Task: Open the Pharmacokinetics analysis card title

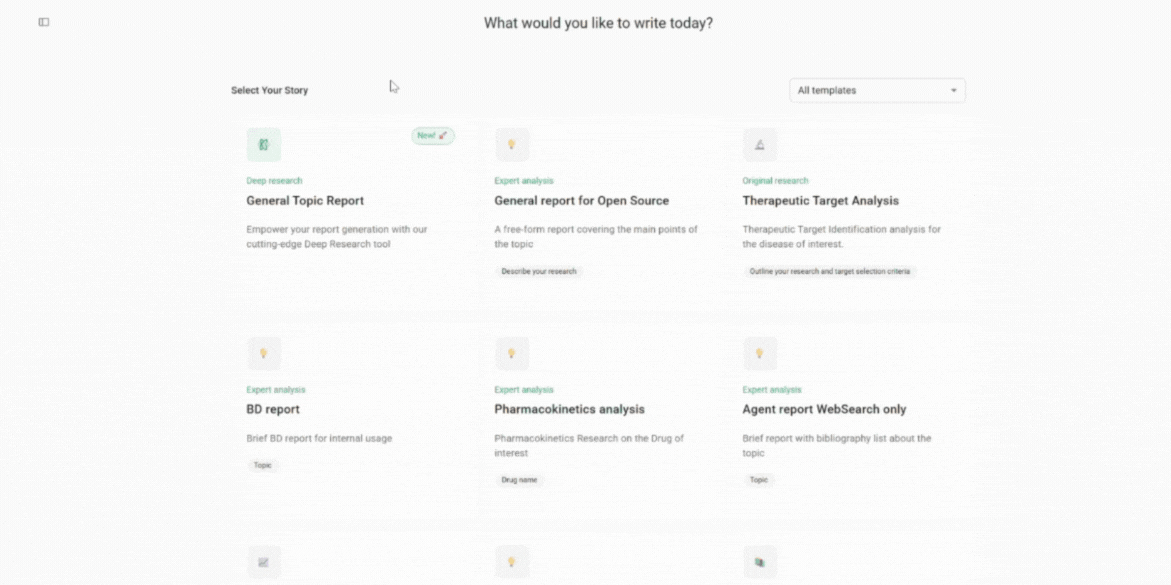Action: click(569, 409)
